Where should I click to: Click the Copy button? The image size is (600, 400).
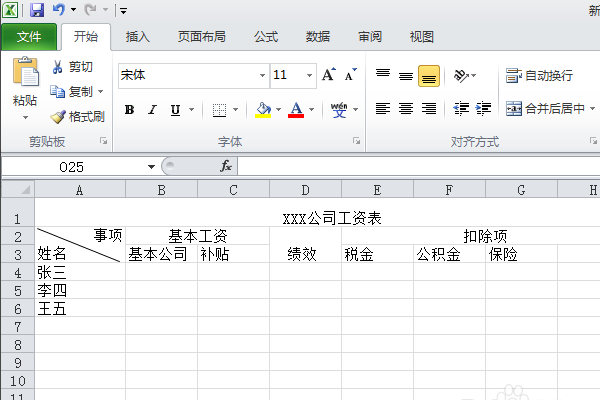pos(72,92)
